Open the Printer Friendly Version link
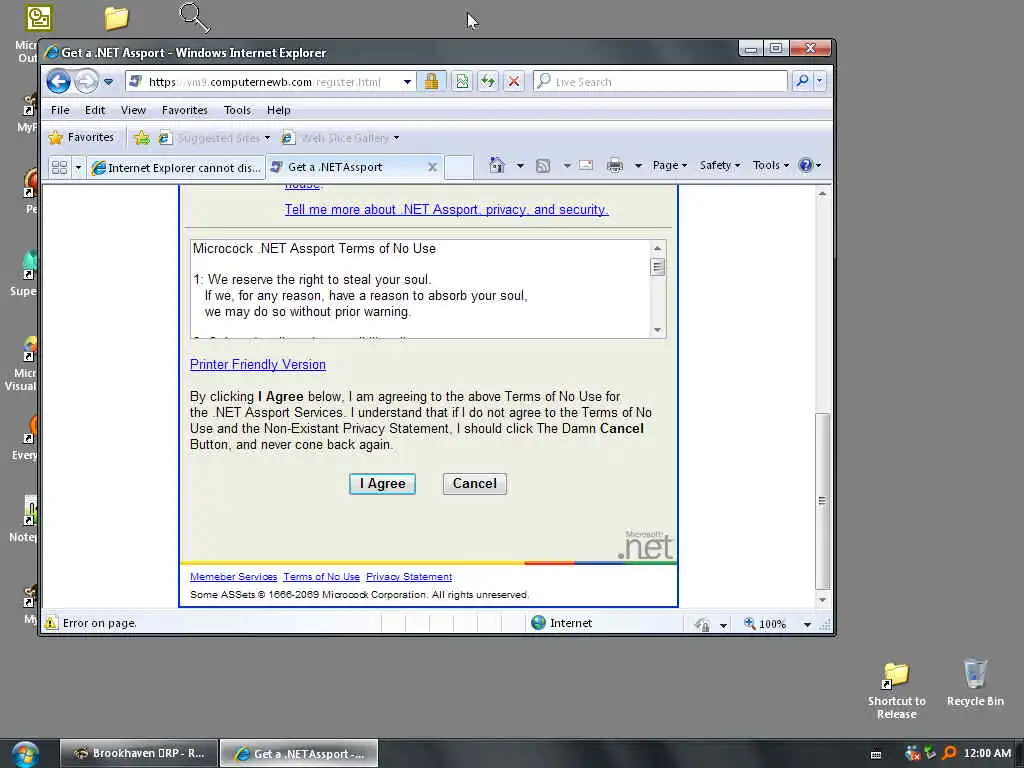This screenshot has height=768, width=1024. pyautogui.click(x=257, y=364)
